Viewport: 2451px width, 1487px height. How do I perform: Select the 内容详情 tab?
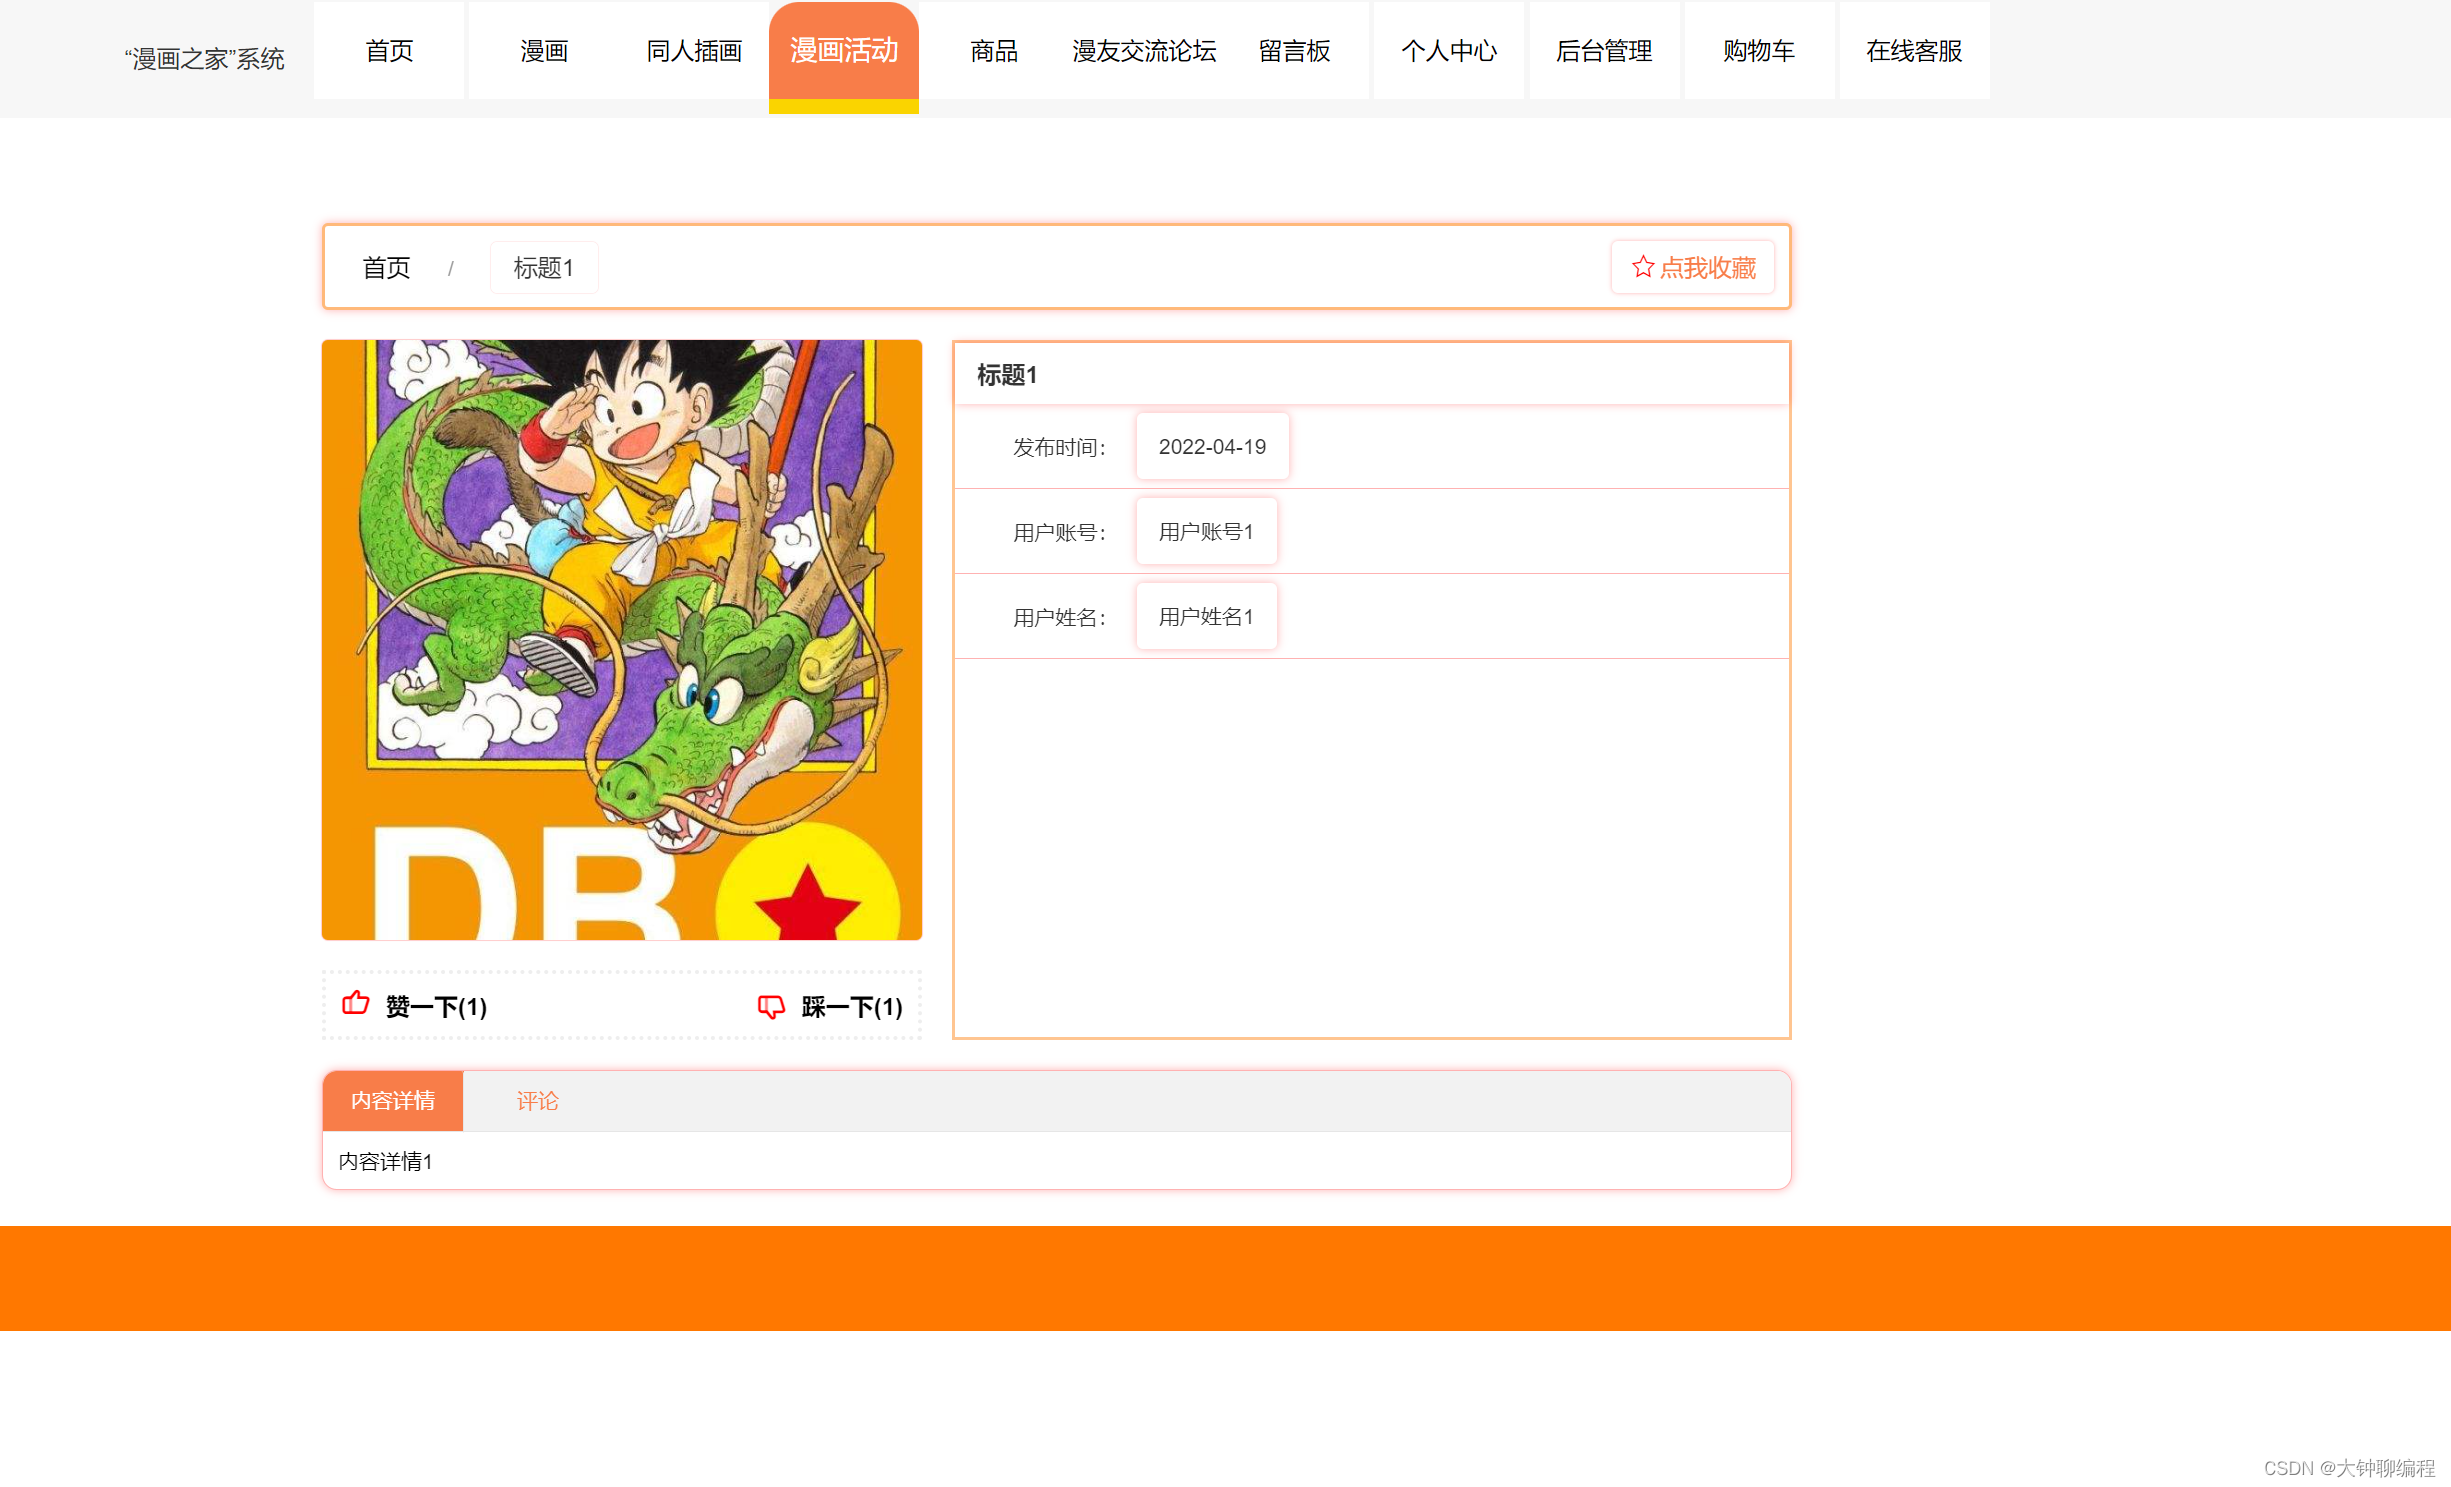click(393, 1101)
